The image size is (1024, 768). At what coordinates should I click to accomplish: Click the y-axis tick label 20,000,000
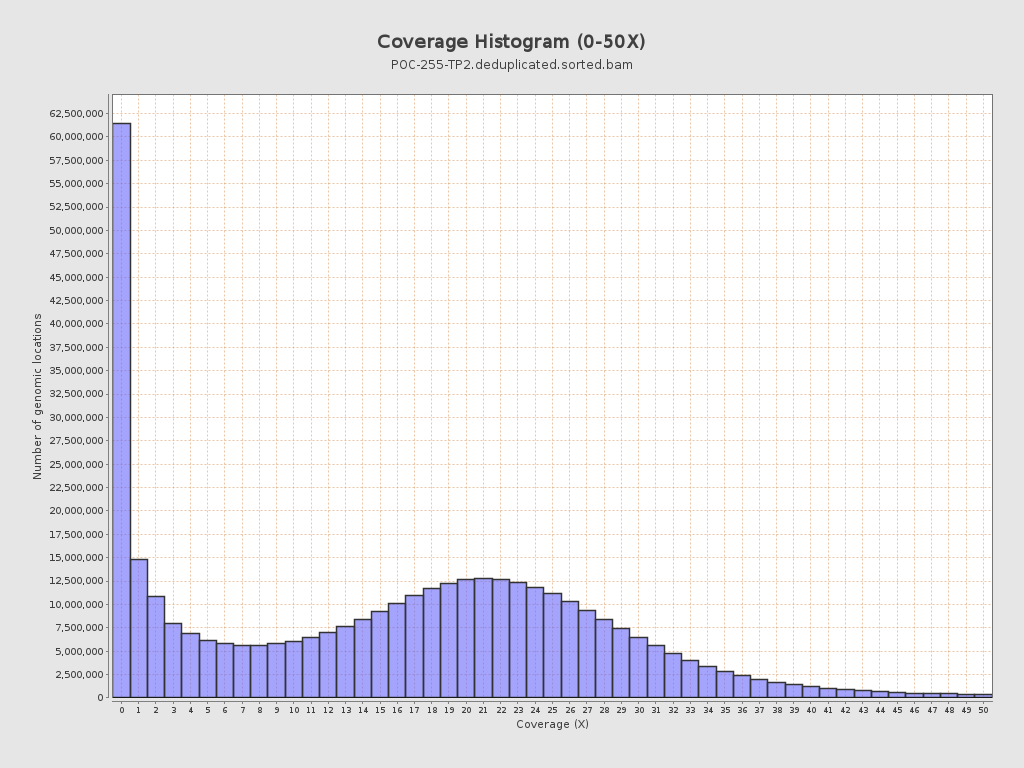(x=76, y=511)
